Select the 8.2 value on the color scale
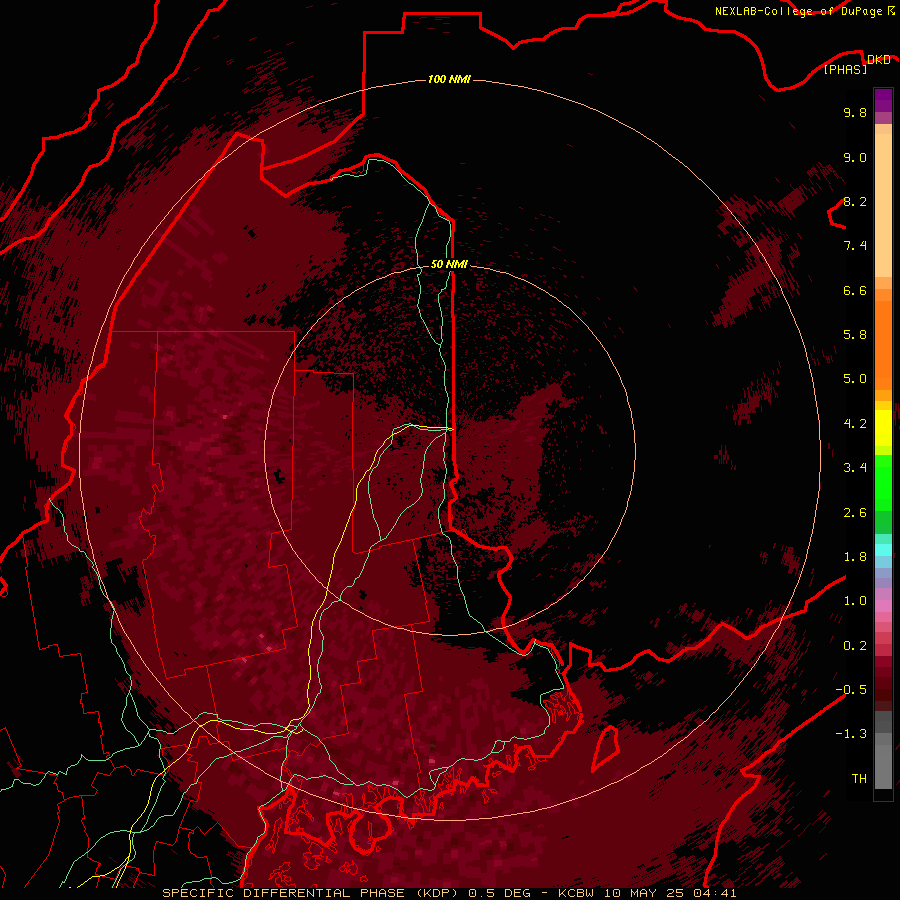Screen dimensions: 900x900 point(855,201)
